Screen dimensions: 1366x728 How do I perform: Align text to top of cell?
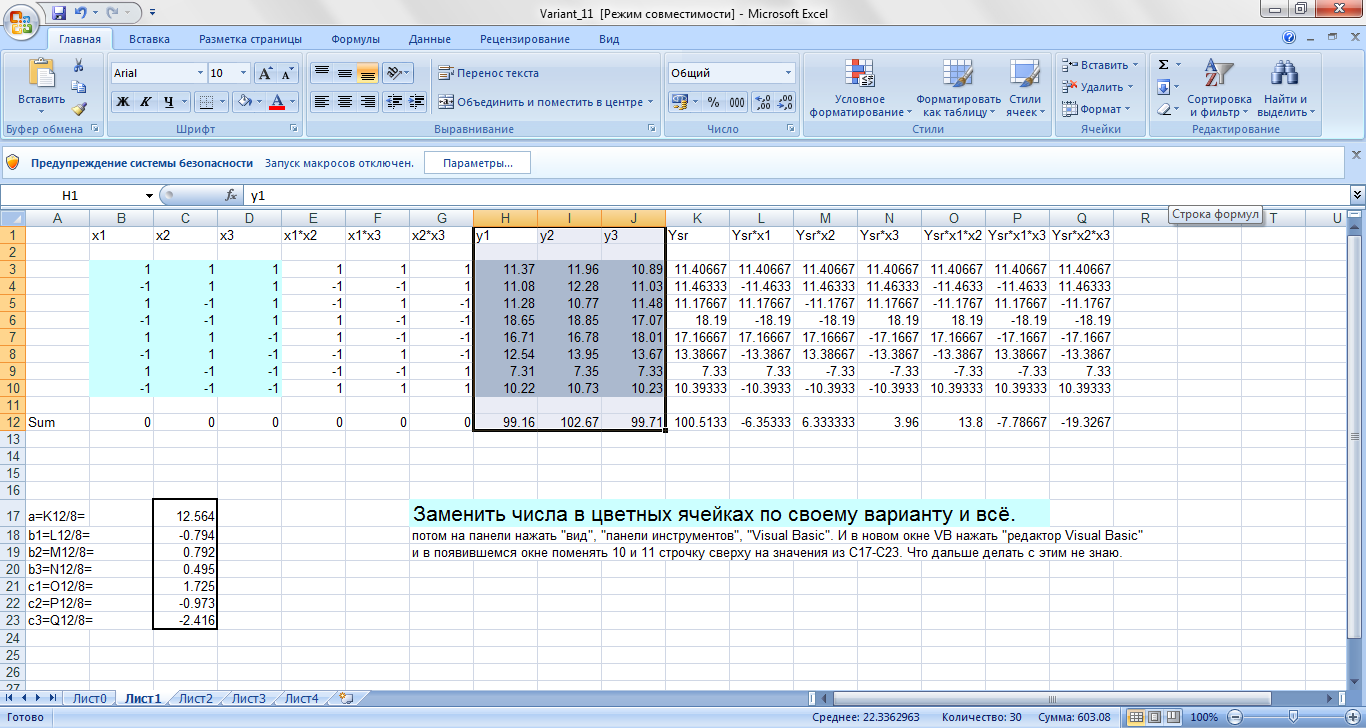[321, 73]
